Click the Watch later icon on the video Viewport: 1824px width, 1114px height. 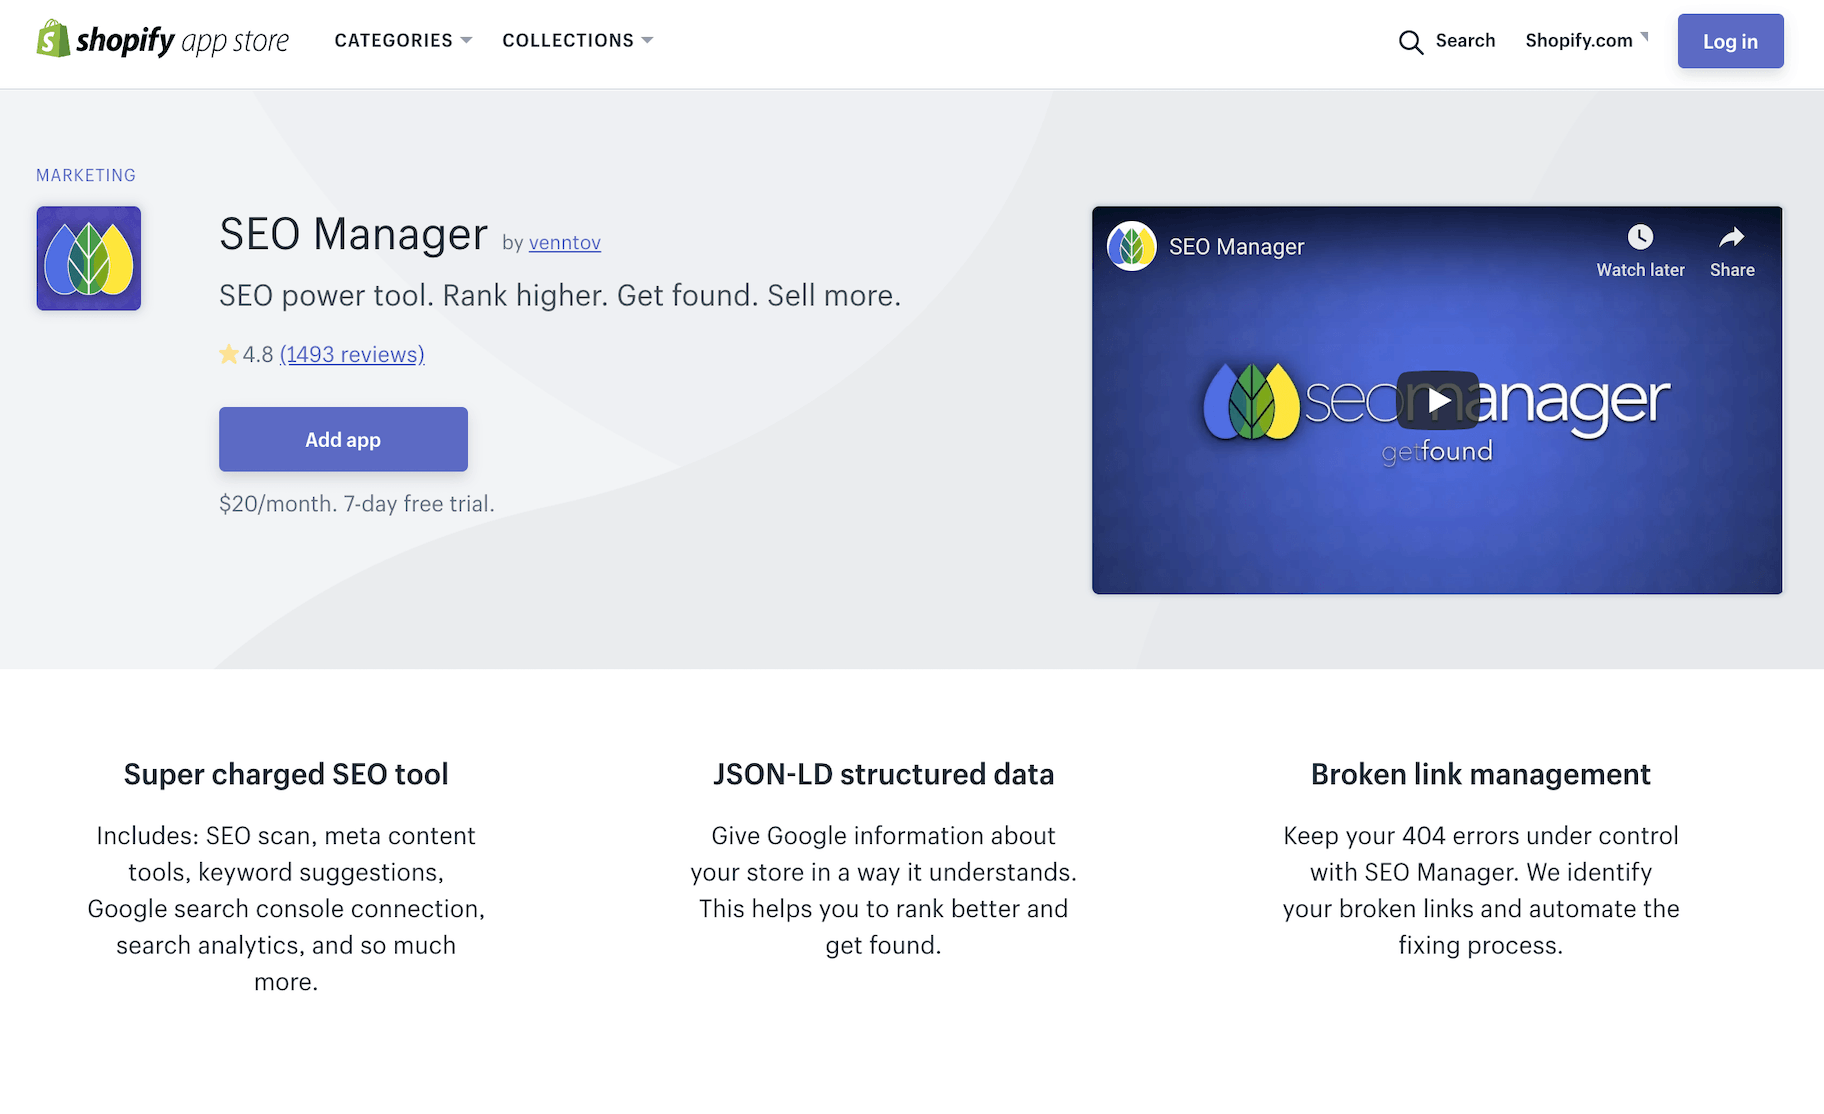[1639, 238]
